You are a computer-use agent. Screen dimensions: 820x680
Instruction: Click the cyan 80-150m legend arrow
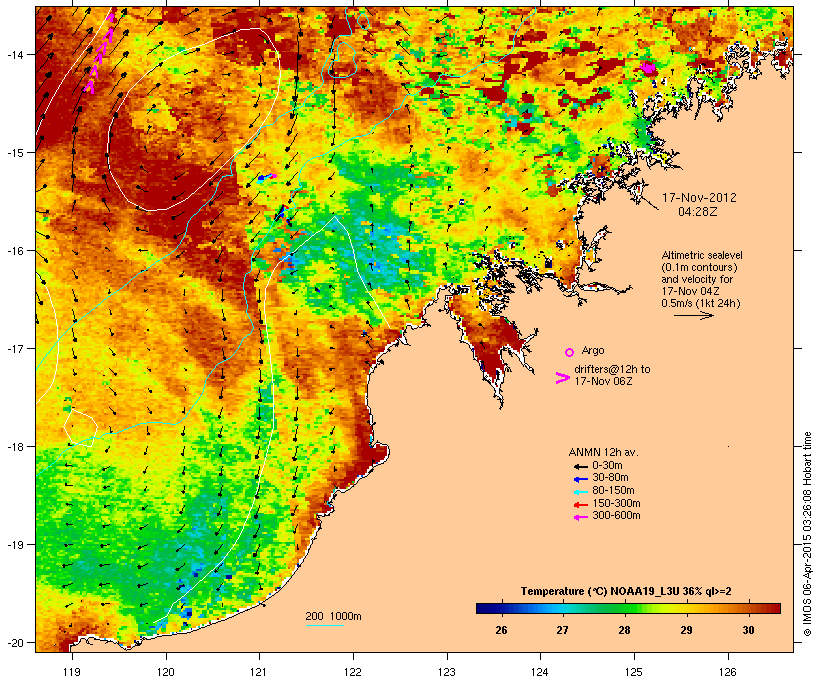click(x=580, y=492)
